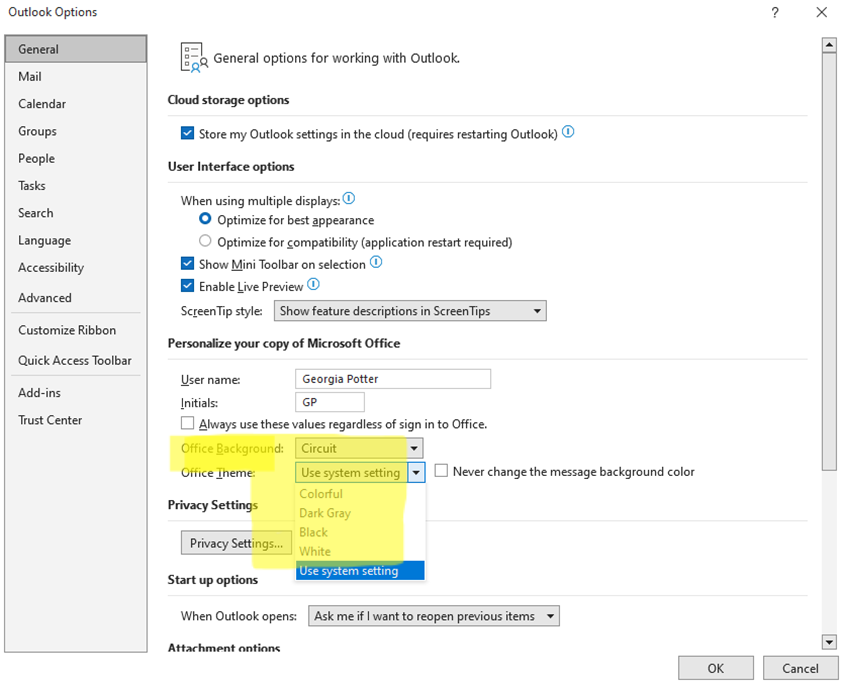This screenshot has width=843, height=686.
Task: Open the Office Background dropdown
Action: pos(359,448)
